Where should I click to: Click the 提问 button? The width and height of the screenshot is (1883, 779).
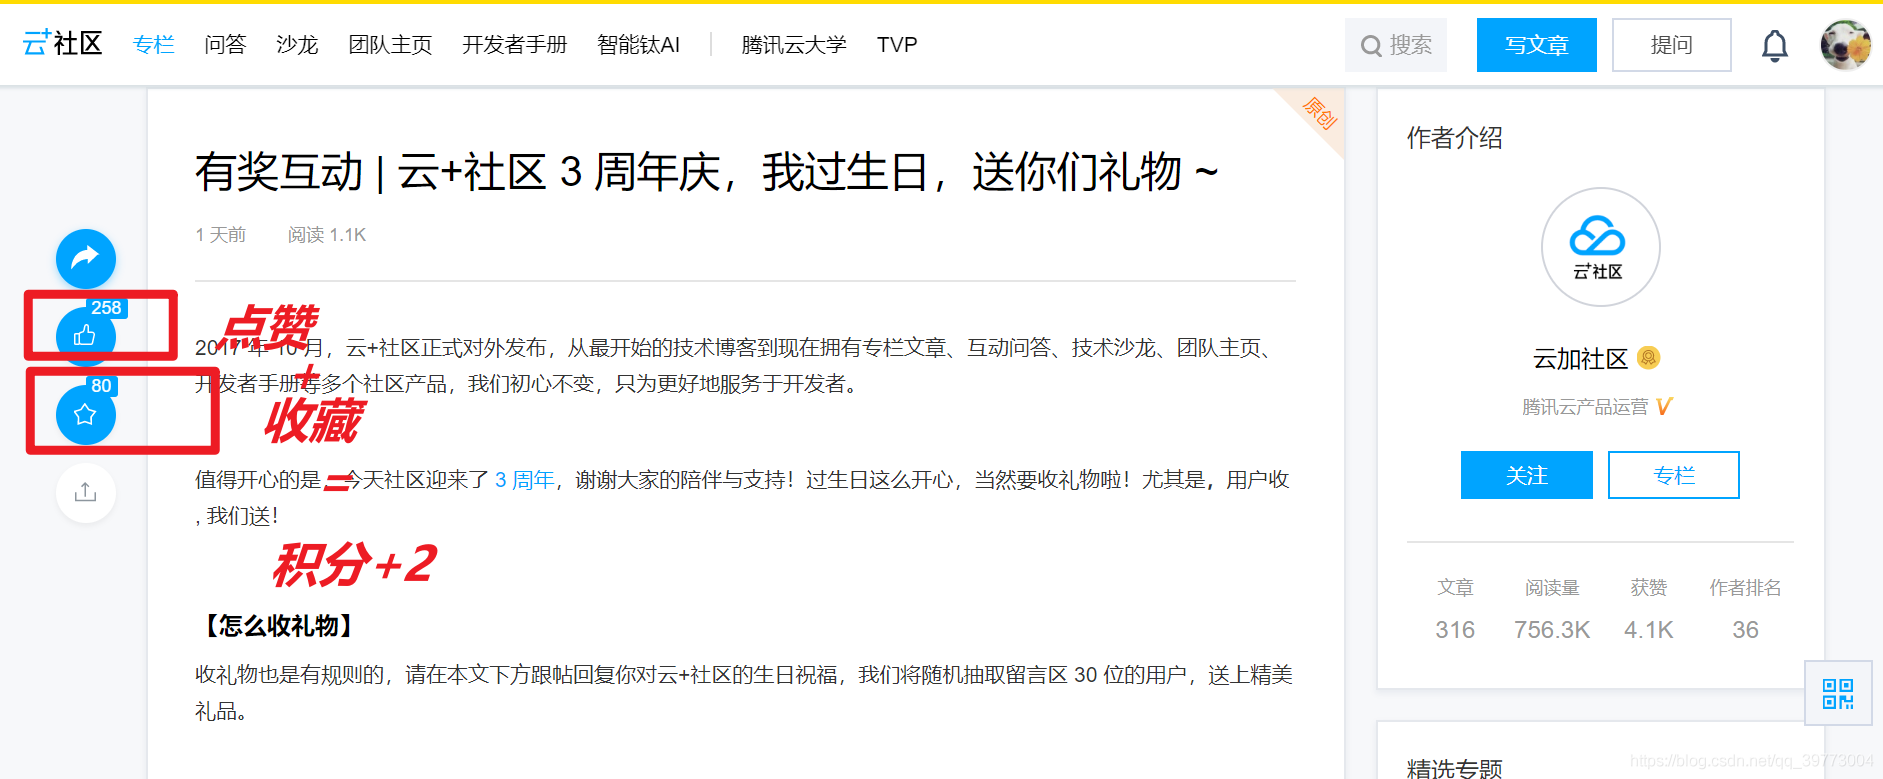pos(1671,45)
